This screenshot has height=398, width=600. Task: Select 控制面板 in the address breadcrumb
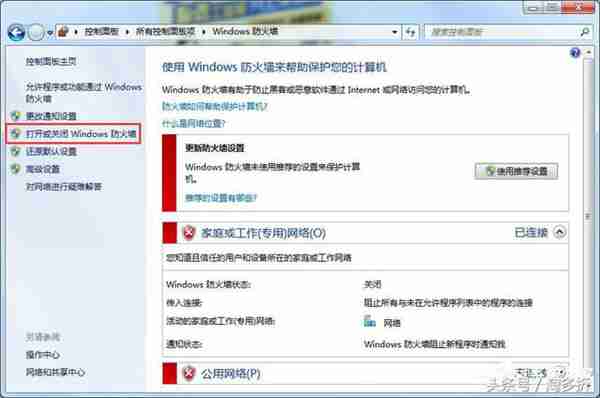tap(101, 31)
